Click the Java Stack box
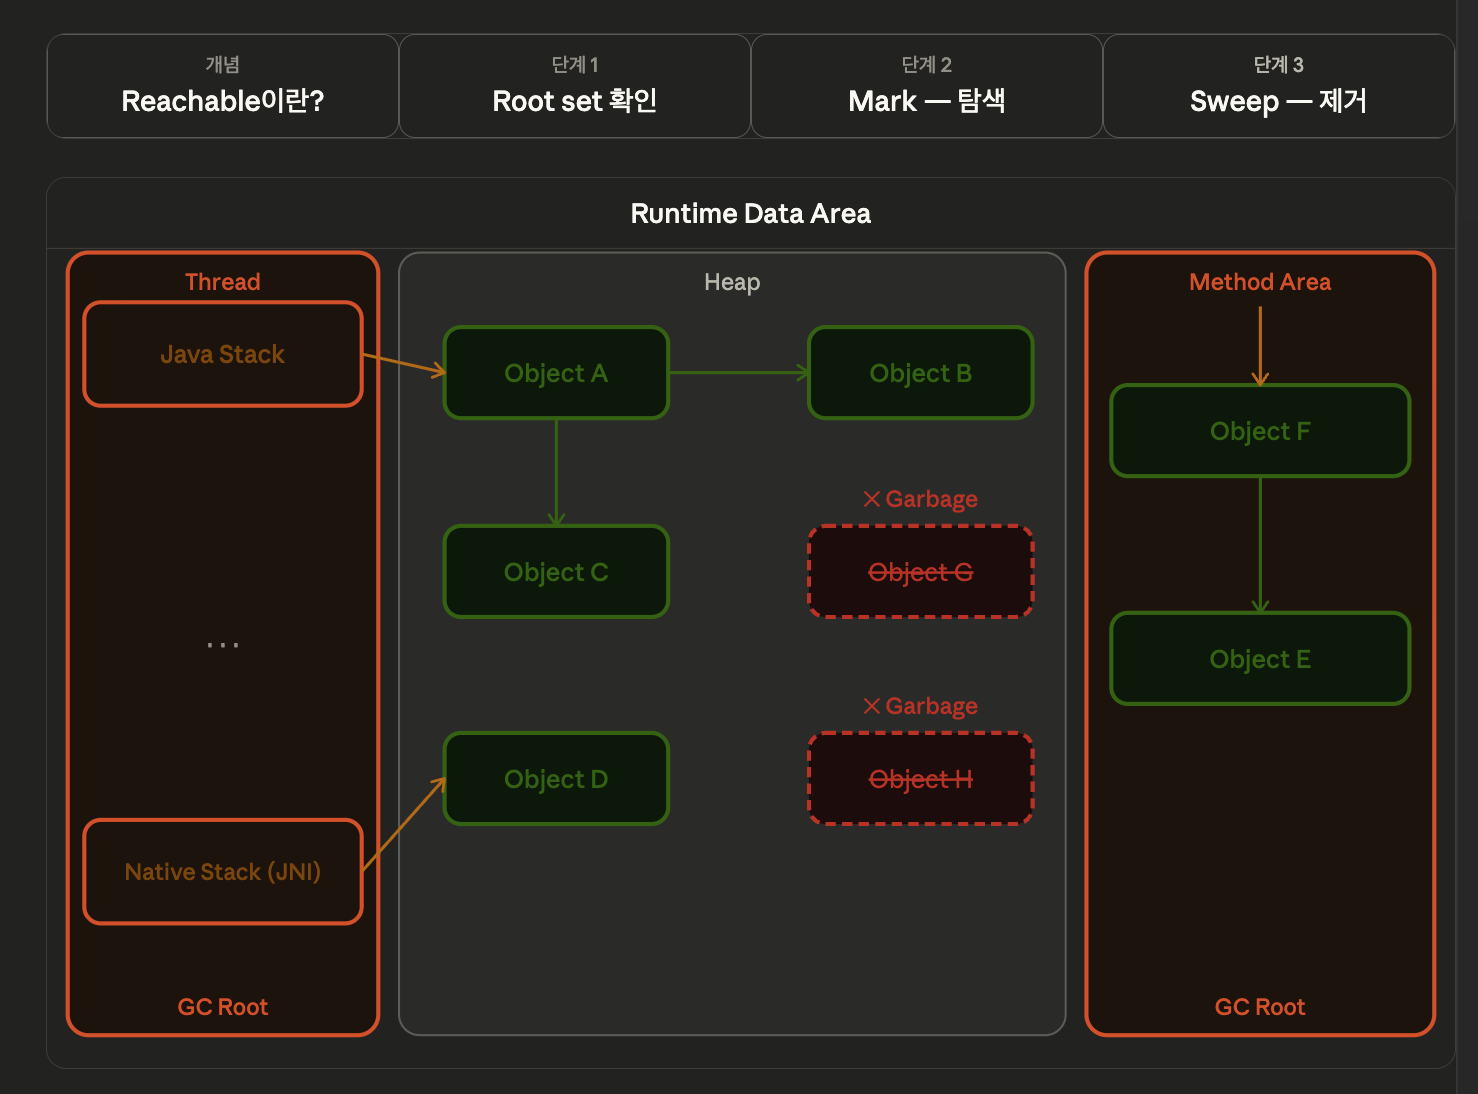This screenshot has height=1094, width=1478. 223,354
